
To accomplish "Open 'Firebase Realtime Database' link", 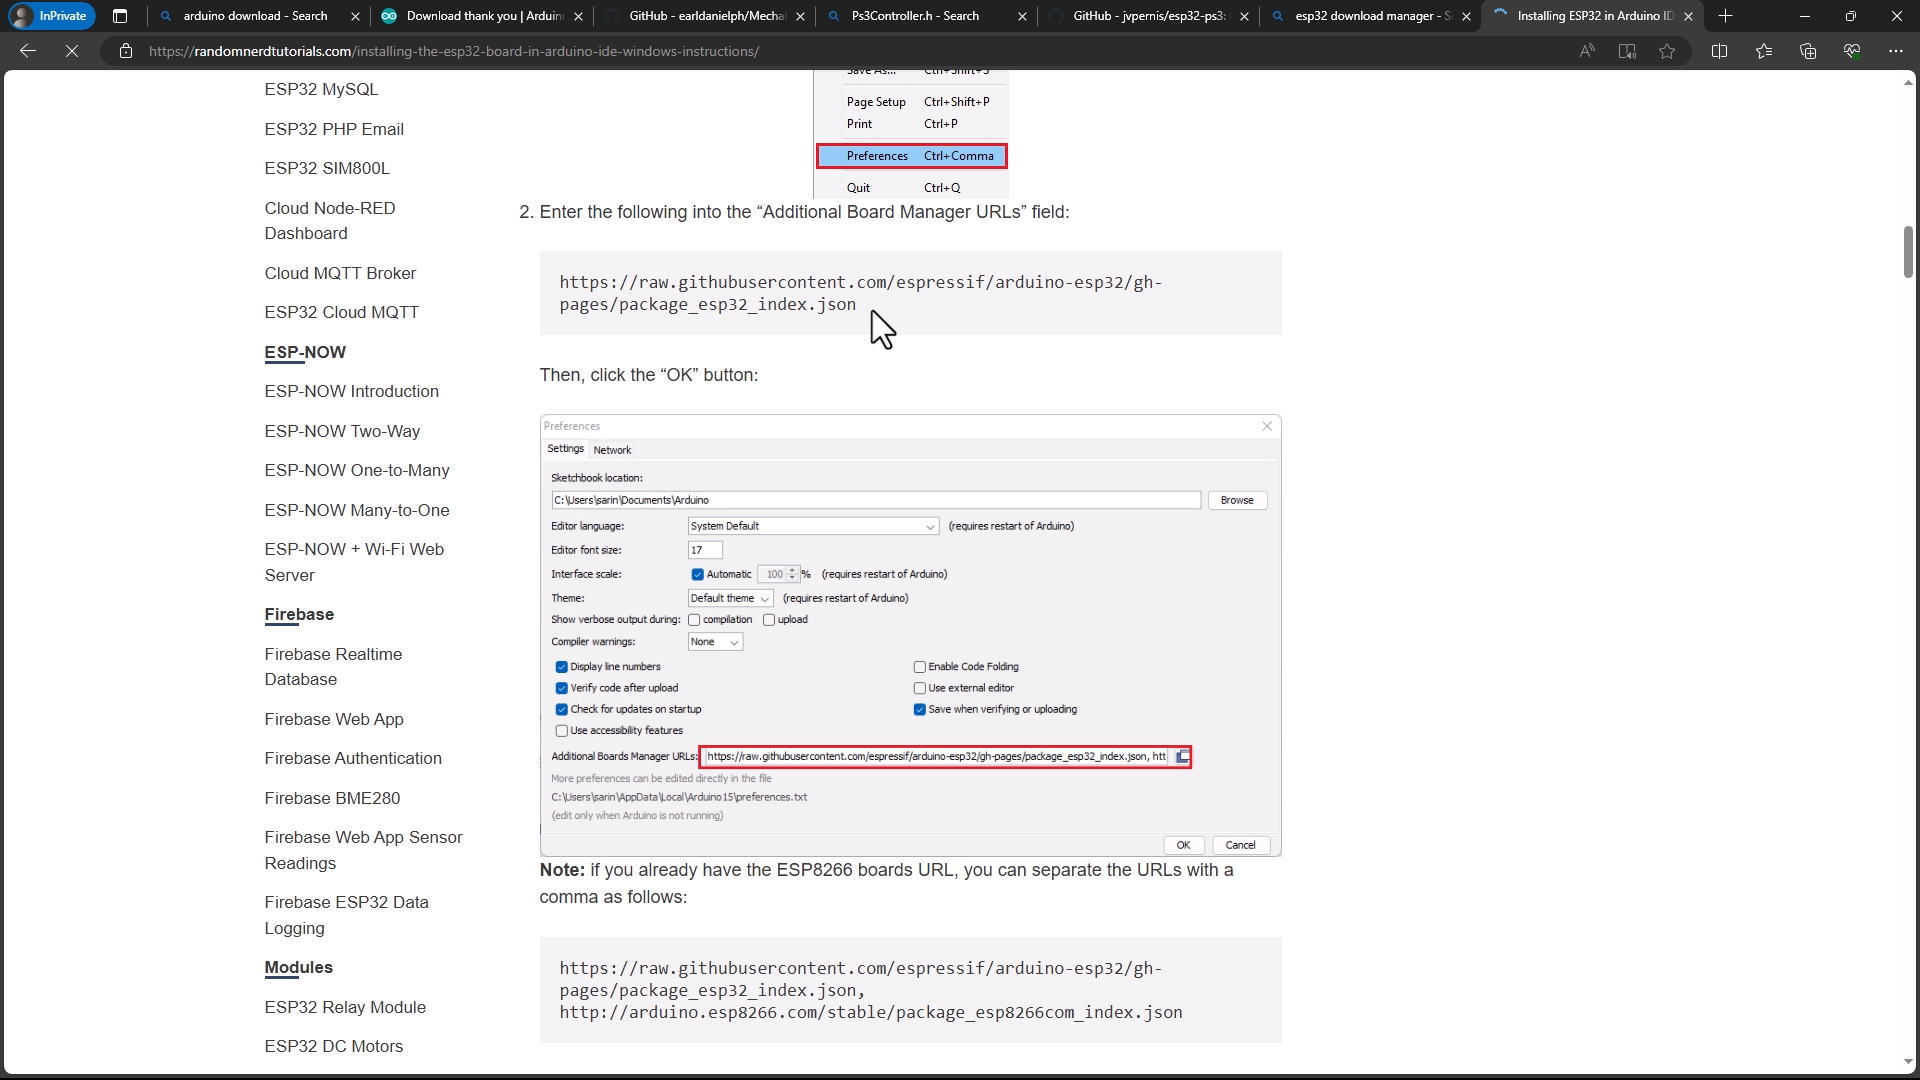I will click(333, 666).
